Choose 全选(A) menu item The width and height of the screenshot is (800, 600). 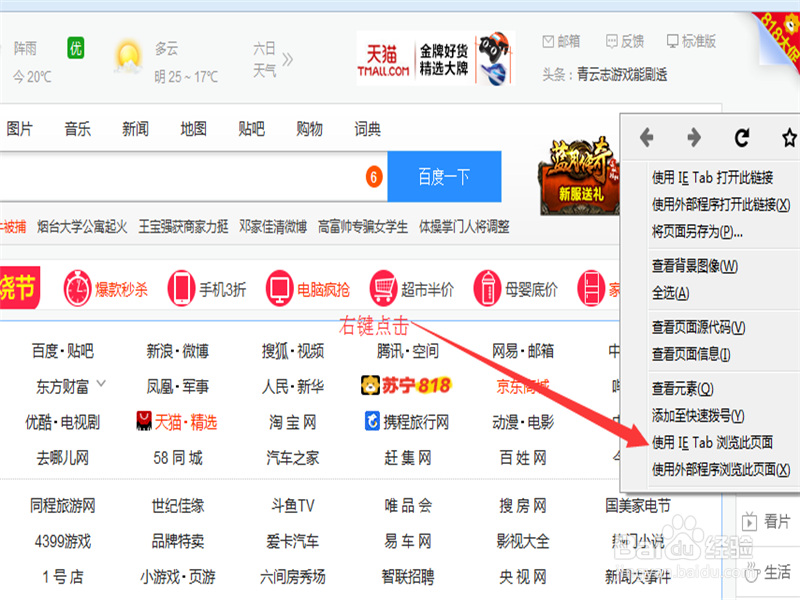(x=670, y=293)
